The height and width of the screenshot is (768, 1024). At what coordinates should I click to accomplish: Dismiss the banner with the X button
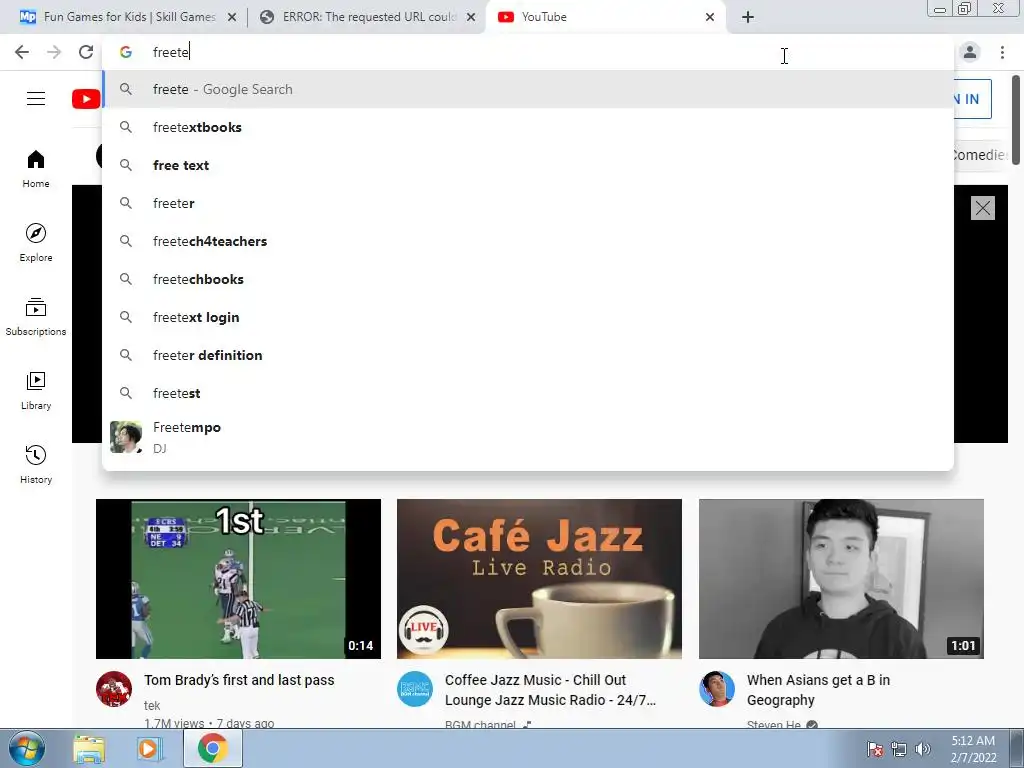pyautogui.click(x=982, y=208)
